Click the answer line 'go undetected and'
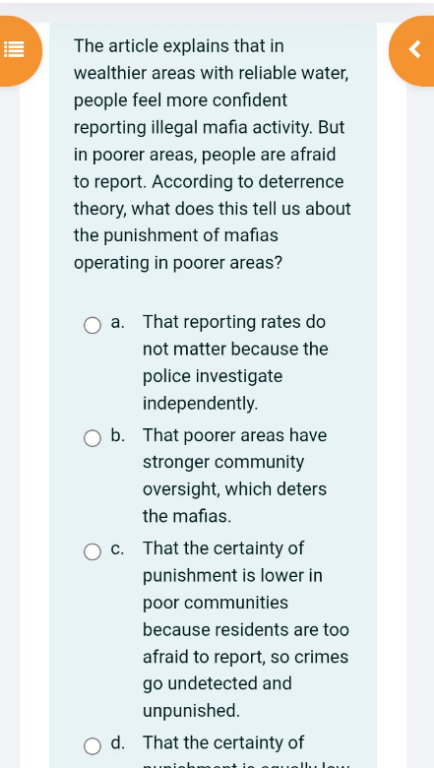Screen dimensions: 434x768 (x=217, y=683)
